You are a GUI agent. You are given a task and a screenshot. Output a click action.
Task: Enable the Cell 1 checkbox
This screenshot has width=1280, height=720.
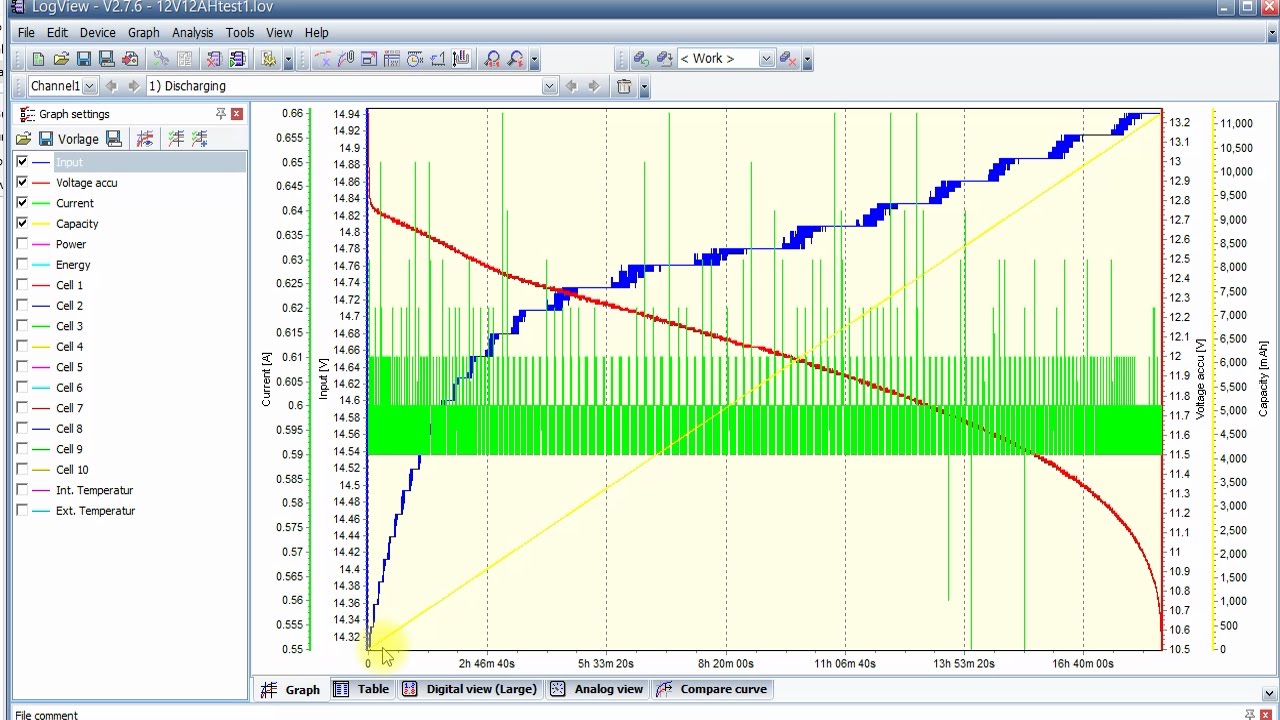pyautogui.click(x=22, y=285)
